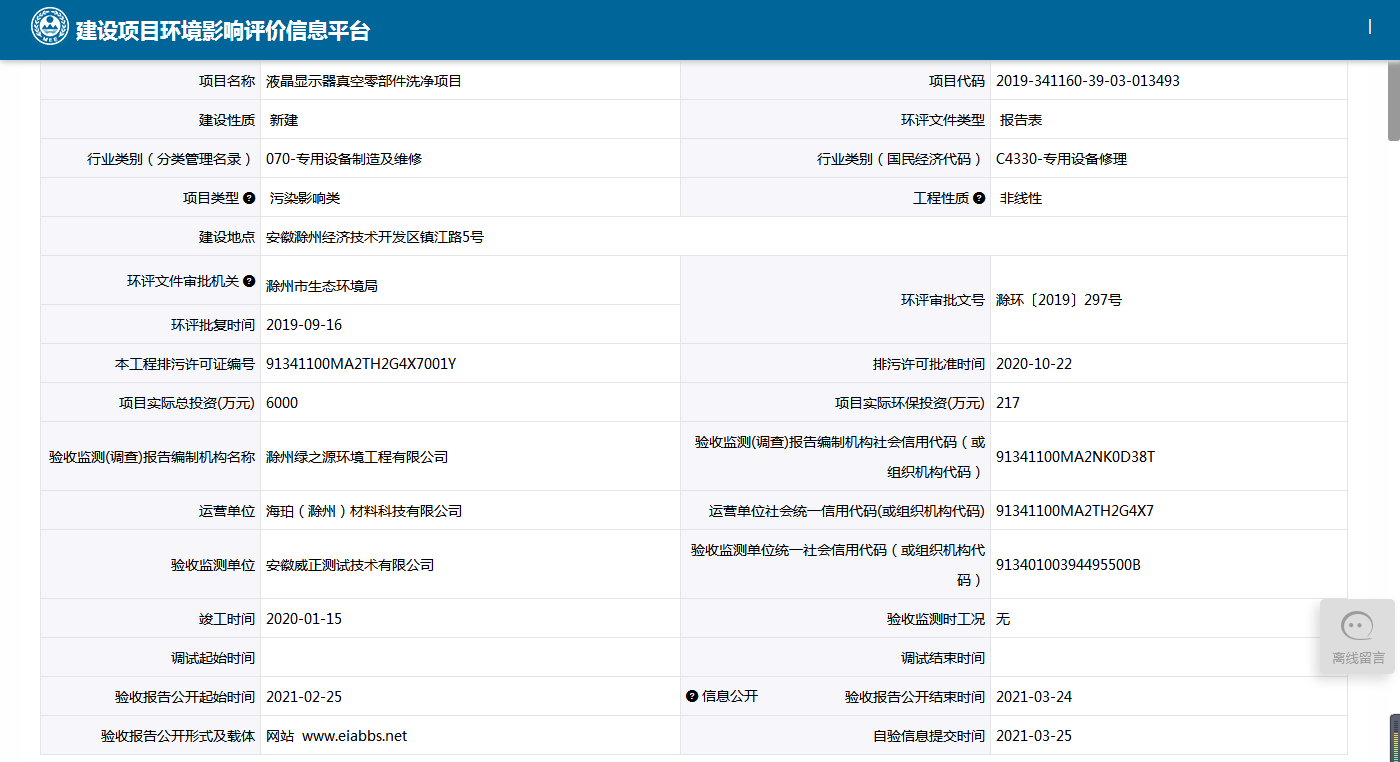
Task: Click the 建设地点 field label
Action: (x=227, y=237)
